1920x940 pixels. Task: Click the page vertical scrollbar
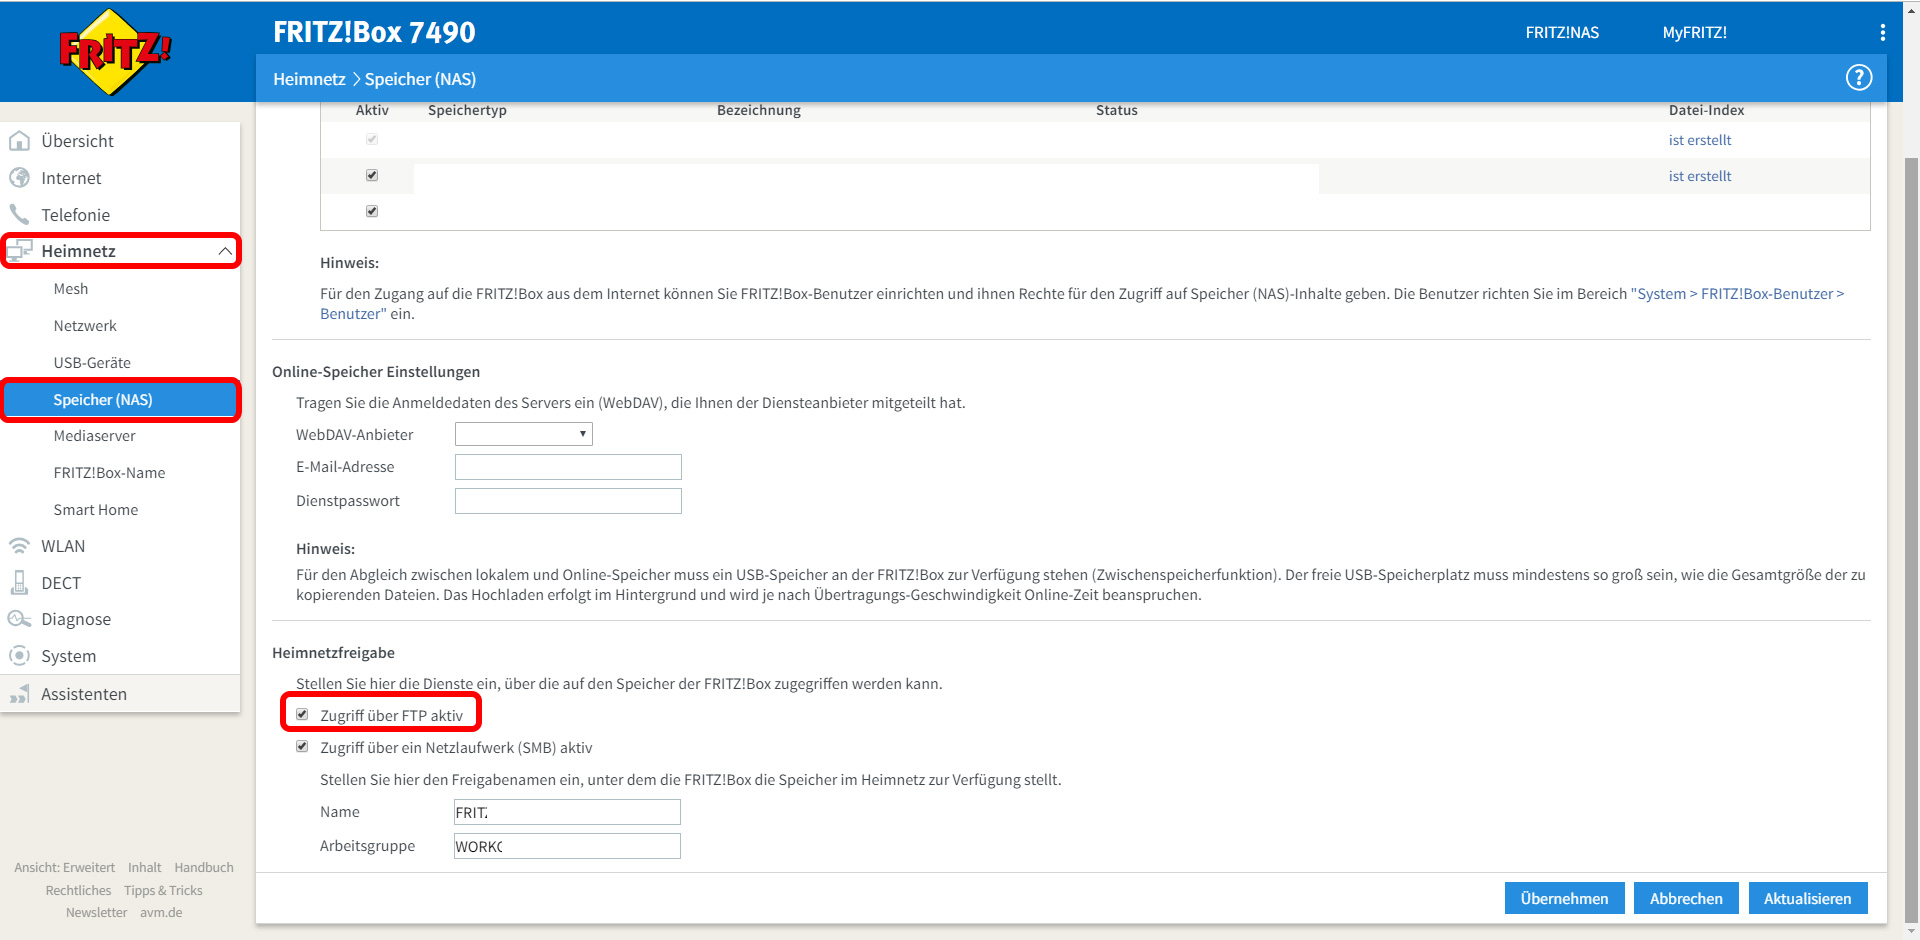pyautogui.click(x=1911, y=540)
